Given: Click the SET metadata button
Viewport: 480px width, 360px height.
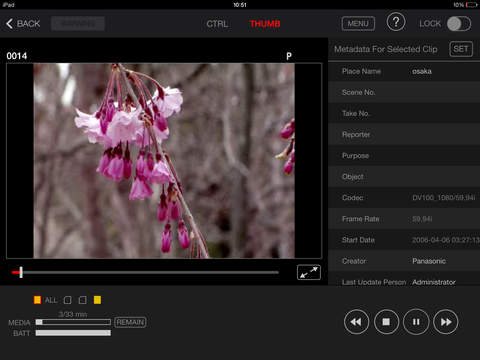Looking at the screenshot, I should pyautogui.click(x=461, y=49).
